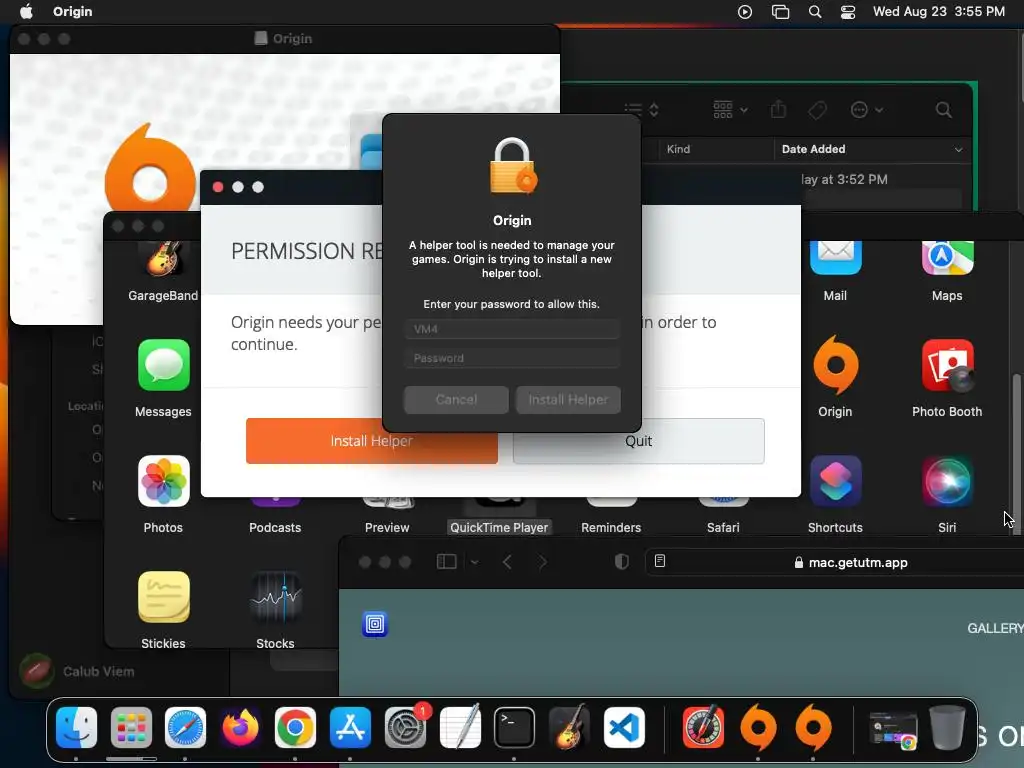Image resolution: width=1024 pixels, height=768 pixels.
Task: Open Messages app icon in Applications window
Action: (x=163, y=365)
